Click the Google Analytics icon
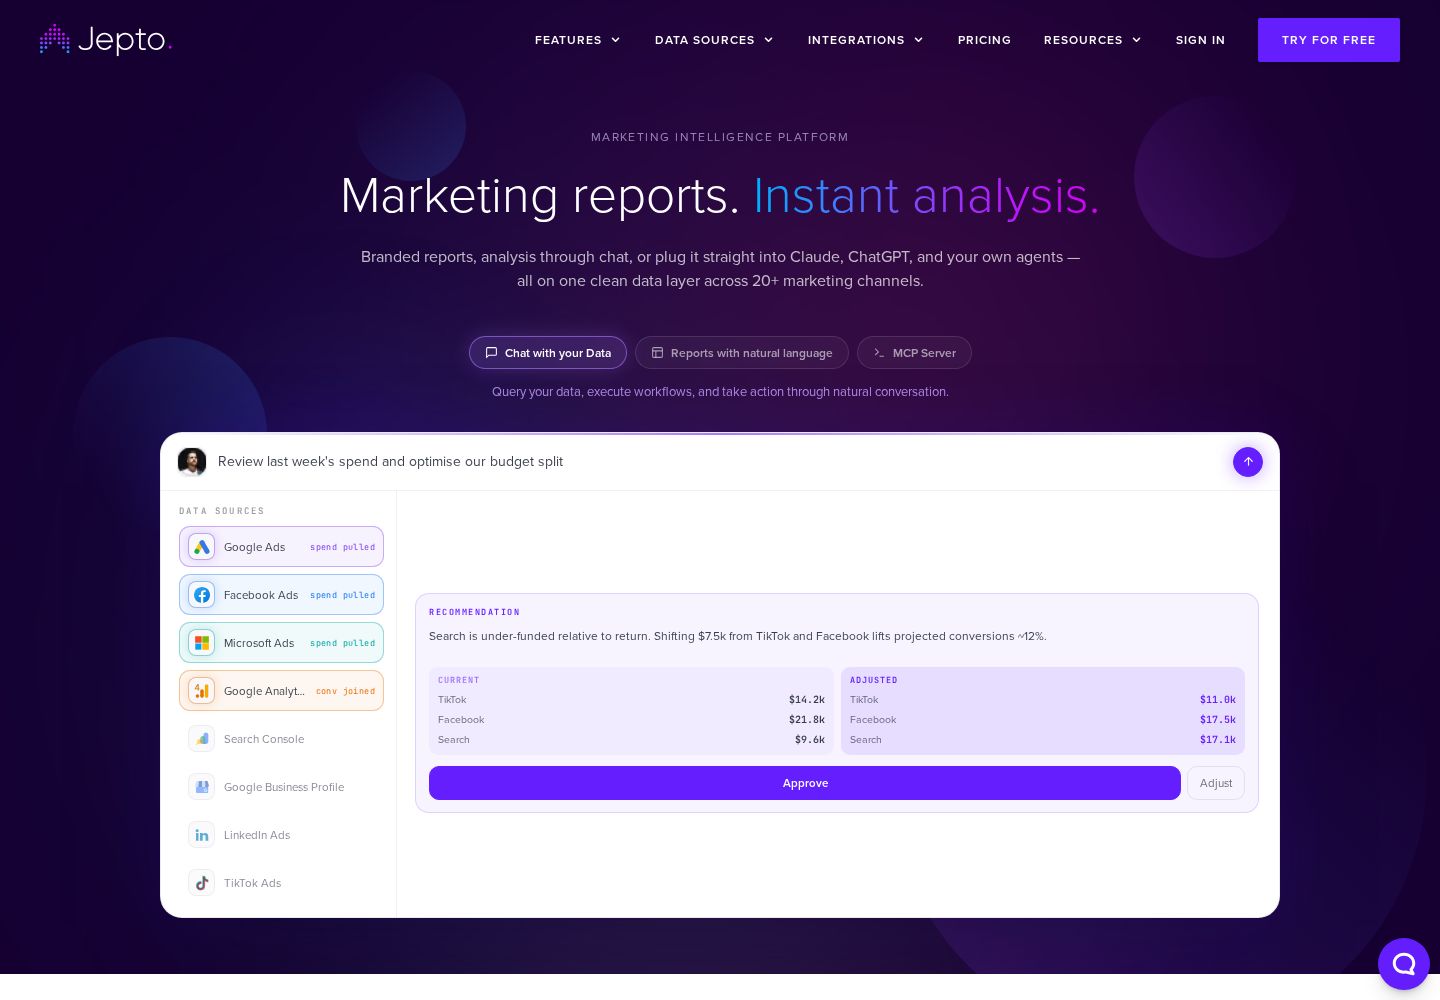Screen dimensions: 1440x1000 click(202, 691)
